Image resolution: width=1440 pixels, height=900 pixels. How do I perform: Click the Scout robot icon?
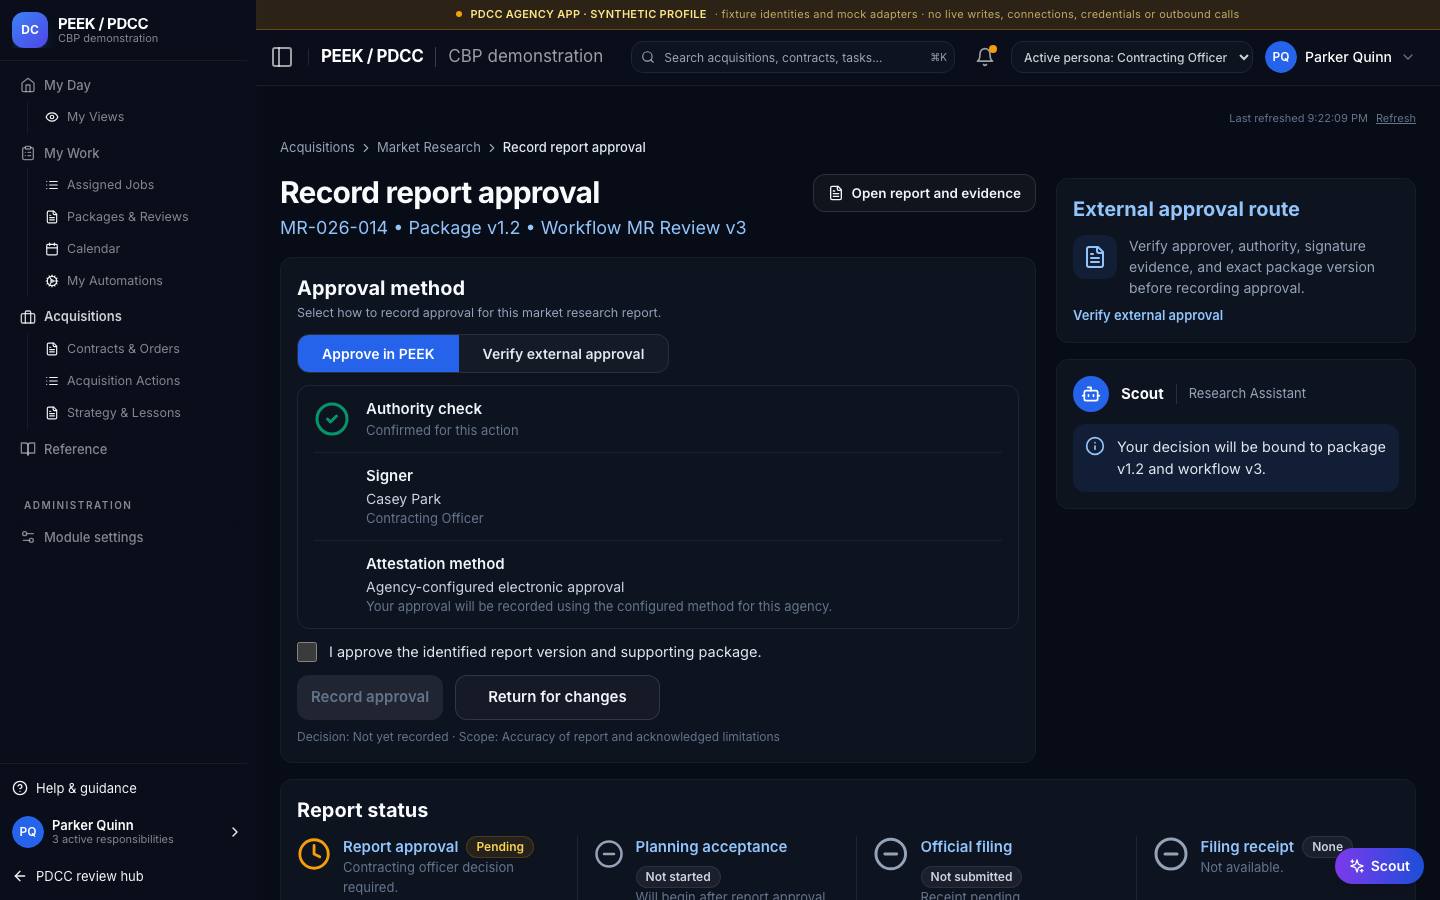click(x=1091, y=394)
